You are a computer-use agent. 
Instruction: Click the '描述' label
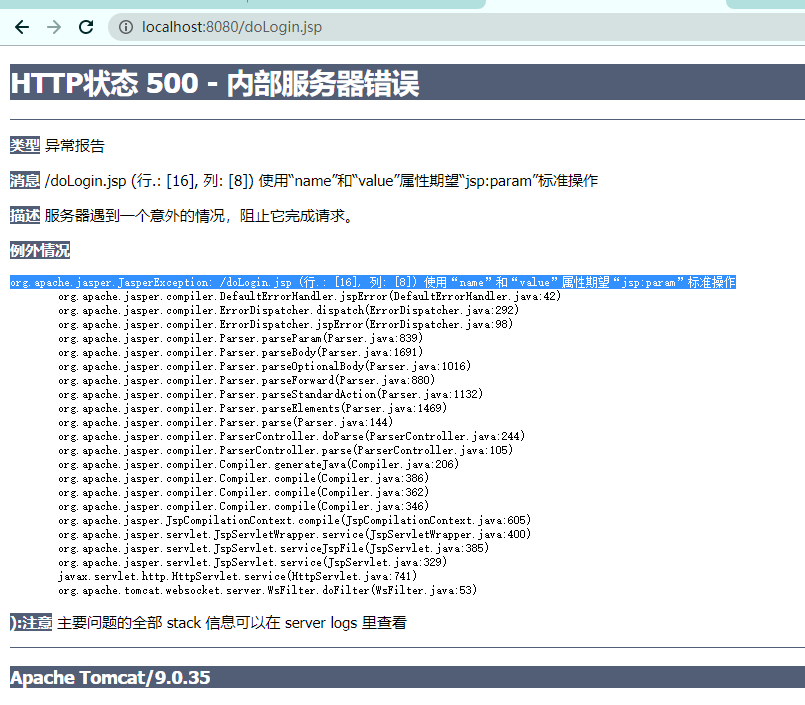tap(24, 214)
